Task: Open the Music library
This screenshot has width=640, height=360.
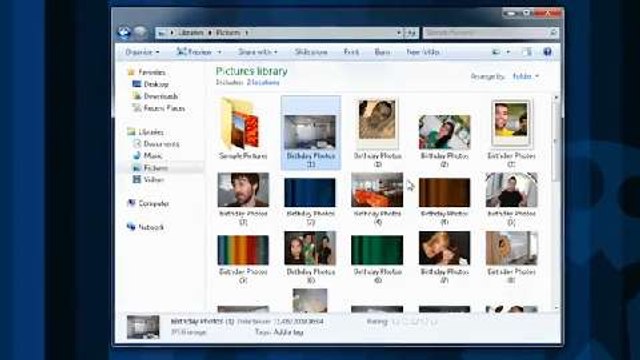Action: pos(153,156)
